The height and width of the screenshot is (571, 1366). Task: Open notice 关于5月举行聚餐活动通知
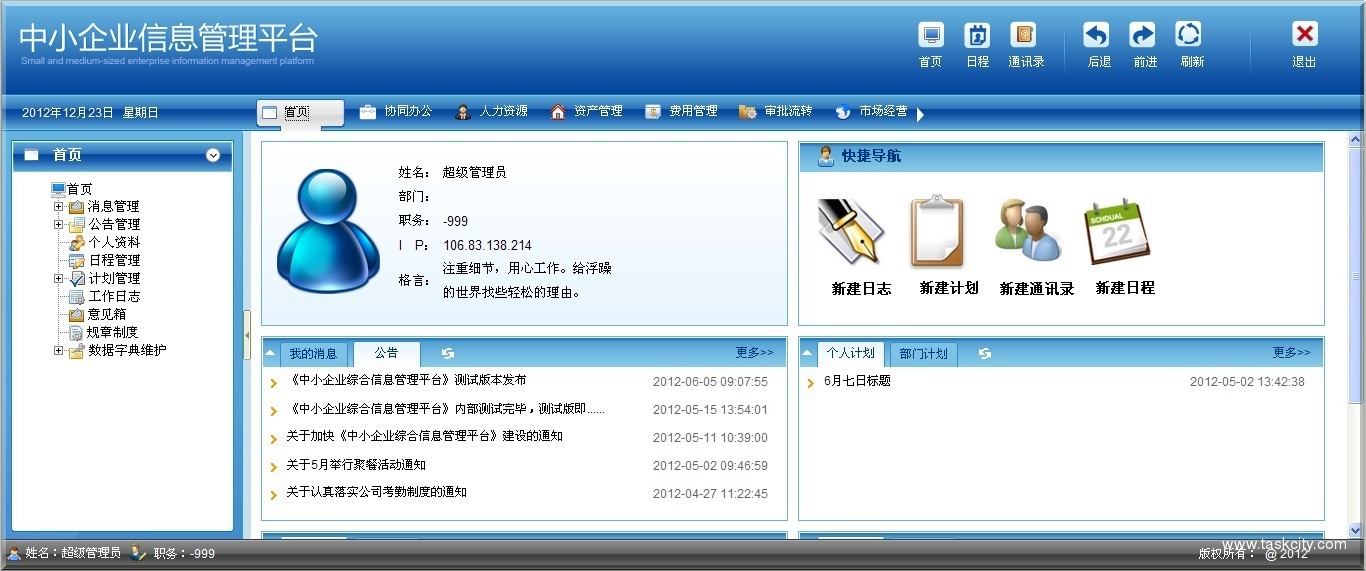pyautogui.click(x=356, y=465)
